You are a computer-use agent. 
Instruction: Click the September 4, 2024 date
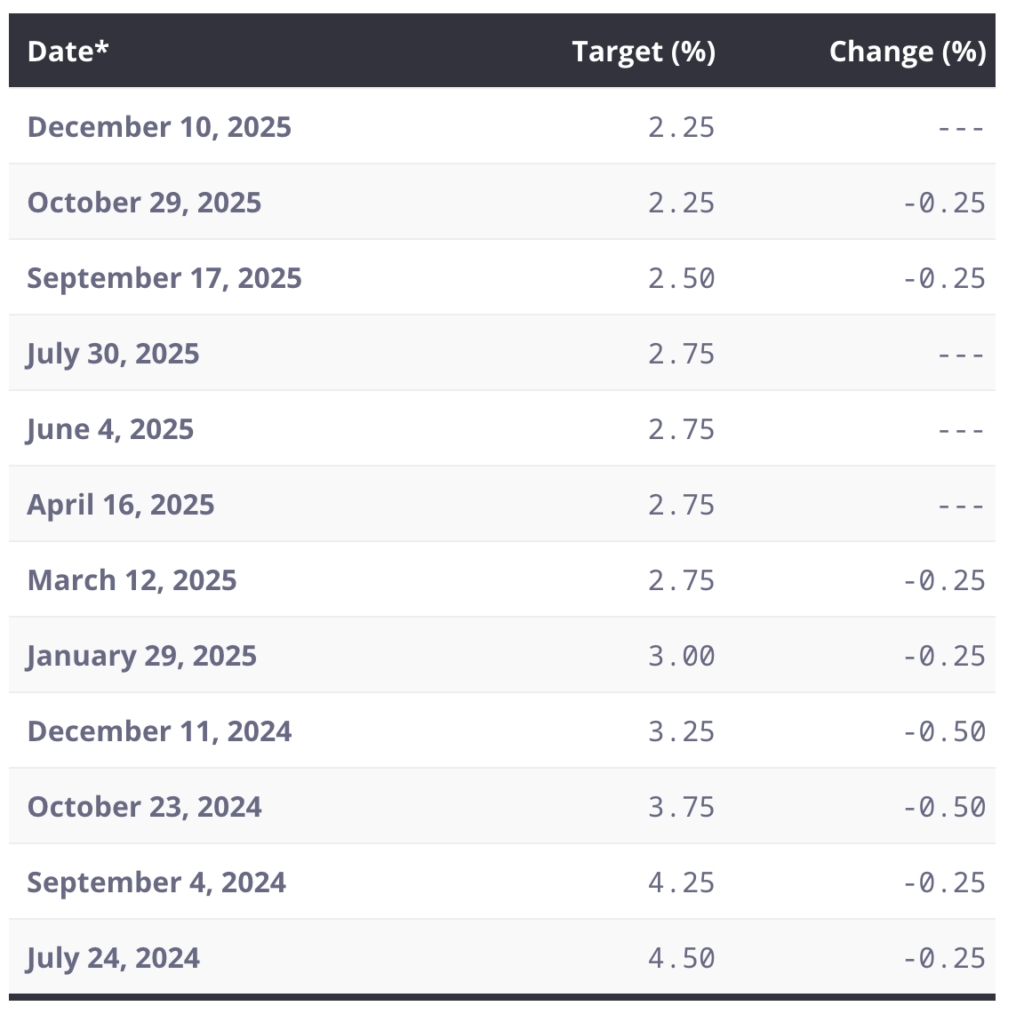tap(156, 882)
